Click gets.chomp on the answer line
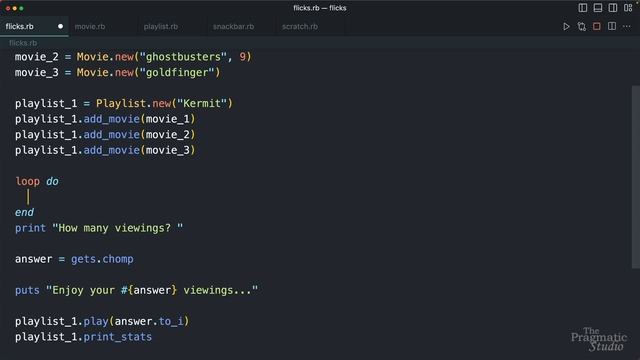640x360 pixels. tap(102, 259)
